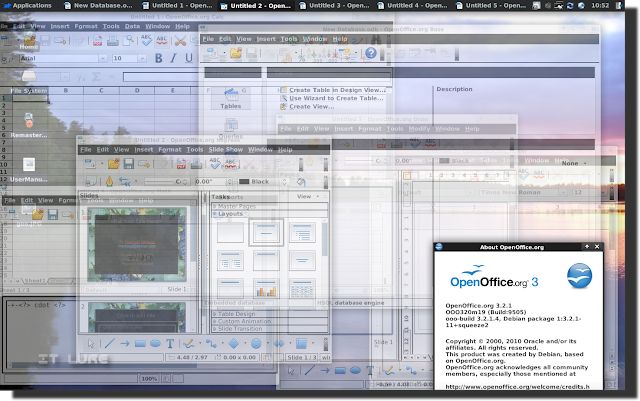Toggle AutoSpellcheck in Calc toolbar
Viewport: 640px width, 401px height.
coord(162,40)
